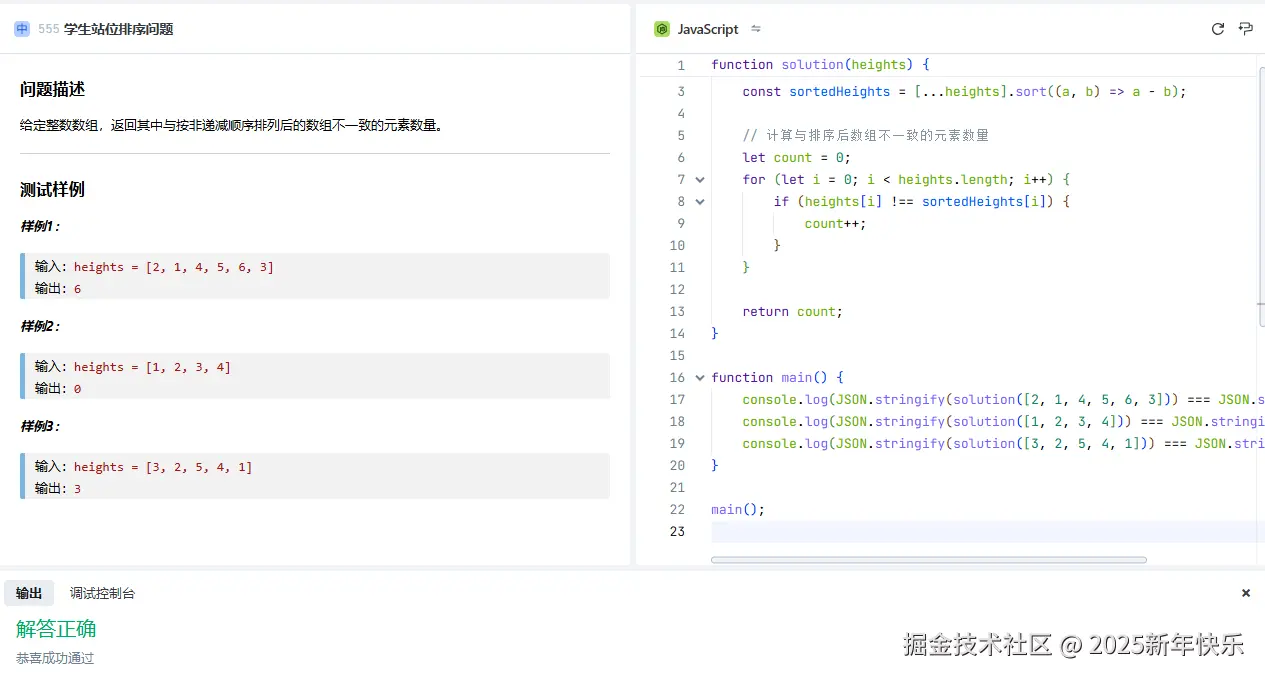This screenshot has height=679, width=1265.
Task: Click the editor's horizontal scrollbar
Action: [928, 560]
